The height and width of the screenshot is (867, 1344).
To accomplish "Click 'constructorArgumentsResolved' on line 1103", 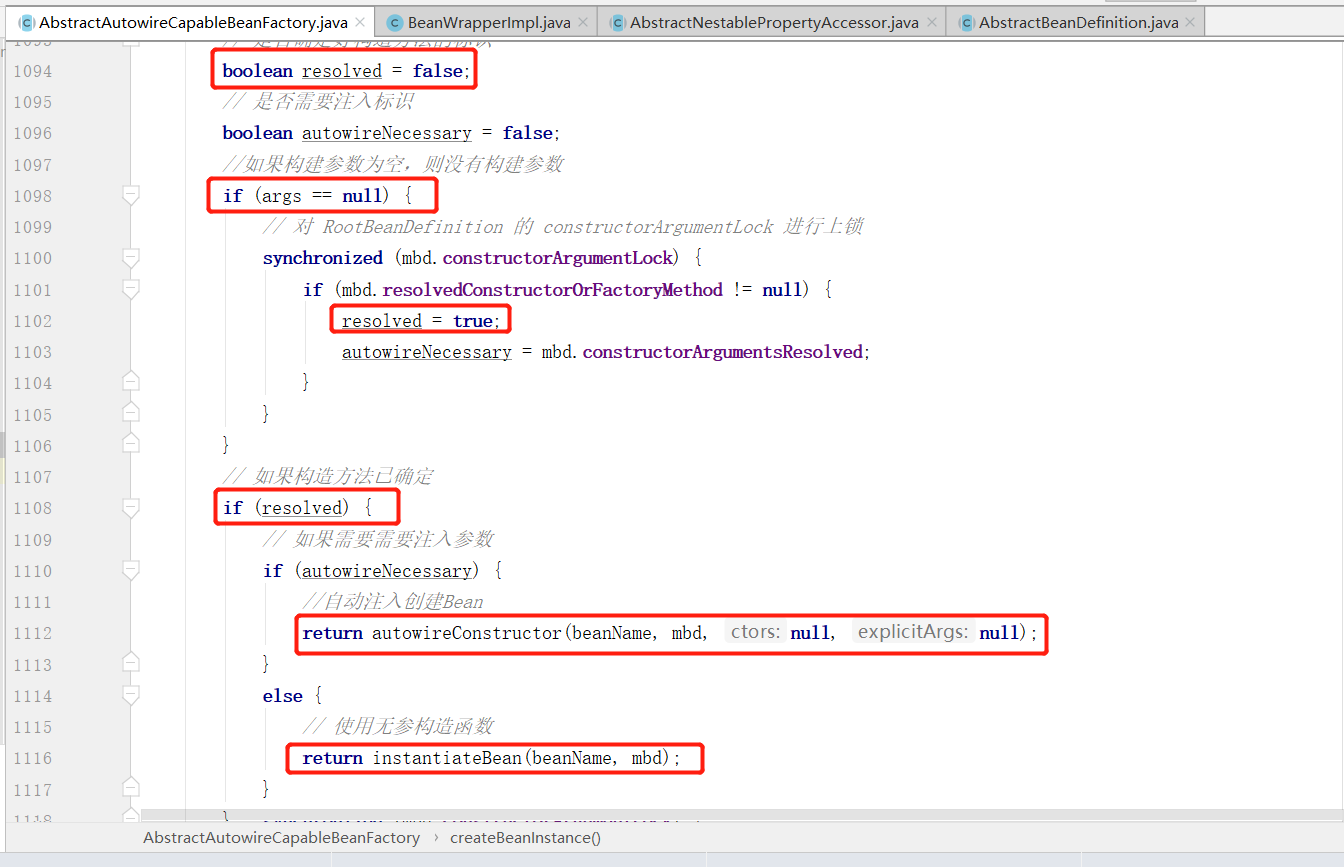I will (722, 352).
